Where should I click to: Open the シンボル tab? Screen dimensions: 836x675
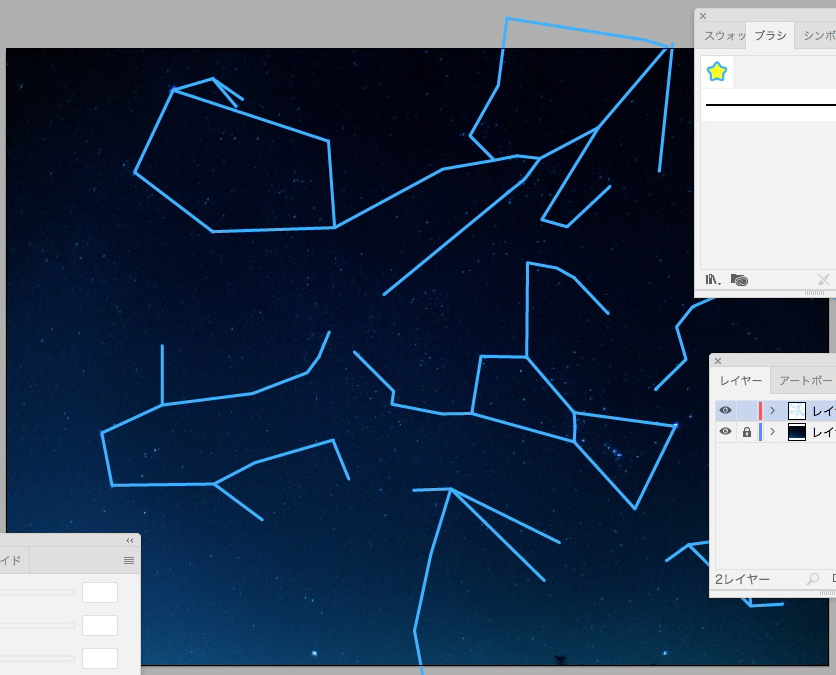click(x=818, y=36)
